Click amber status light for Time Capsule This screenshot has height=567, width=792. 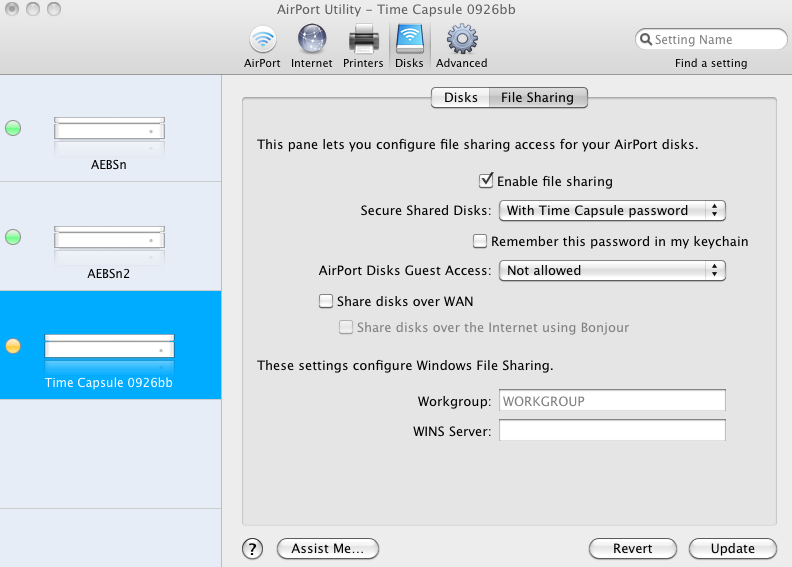[13, 346]
